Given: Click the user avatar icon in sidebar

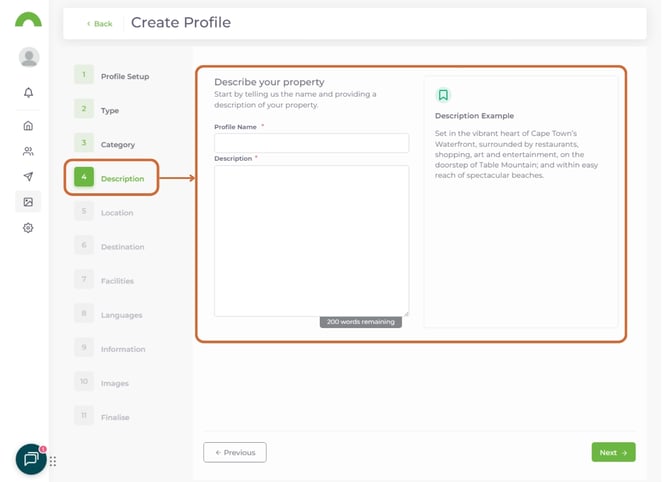Looking at the screenshot, I should [29, 57].
